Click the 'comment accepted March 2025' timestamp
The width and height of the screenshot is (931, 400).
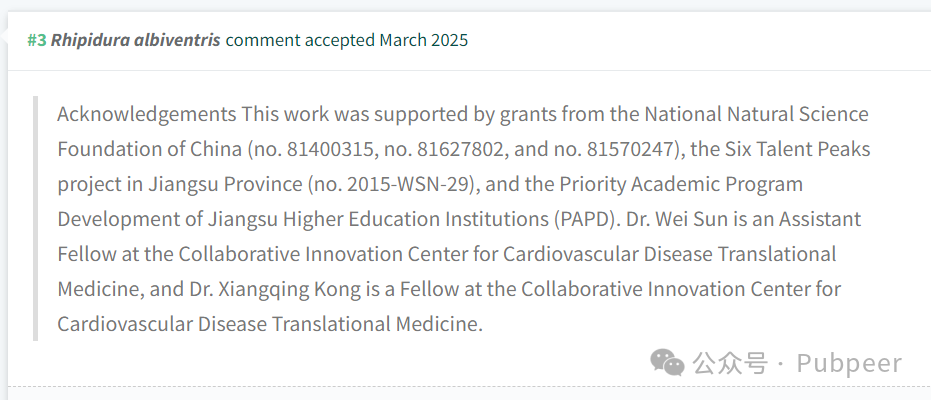pyautogui.click(x=347, y=40)
